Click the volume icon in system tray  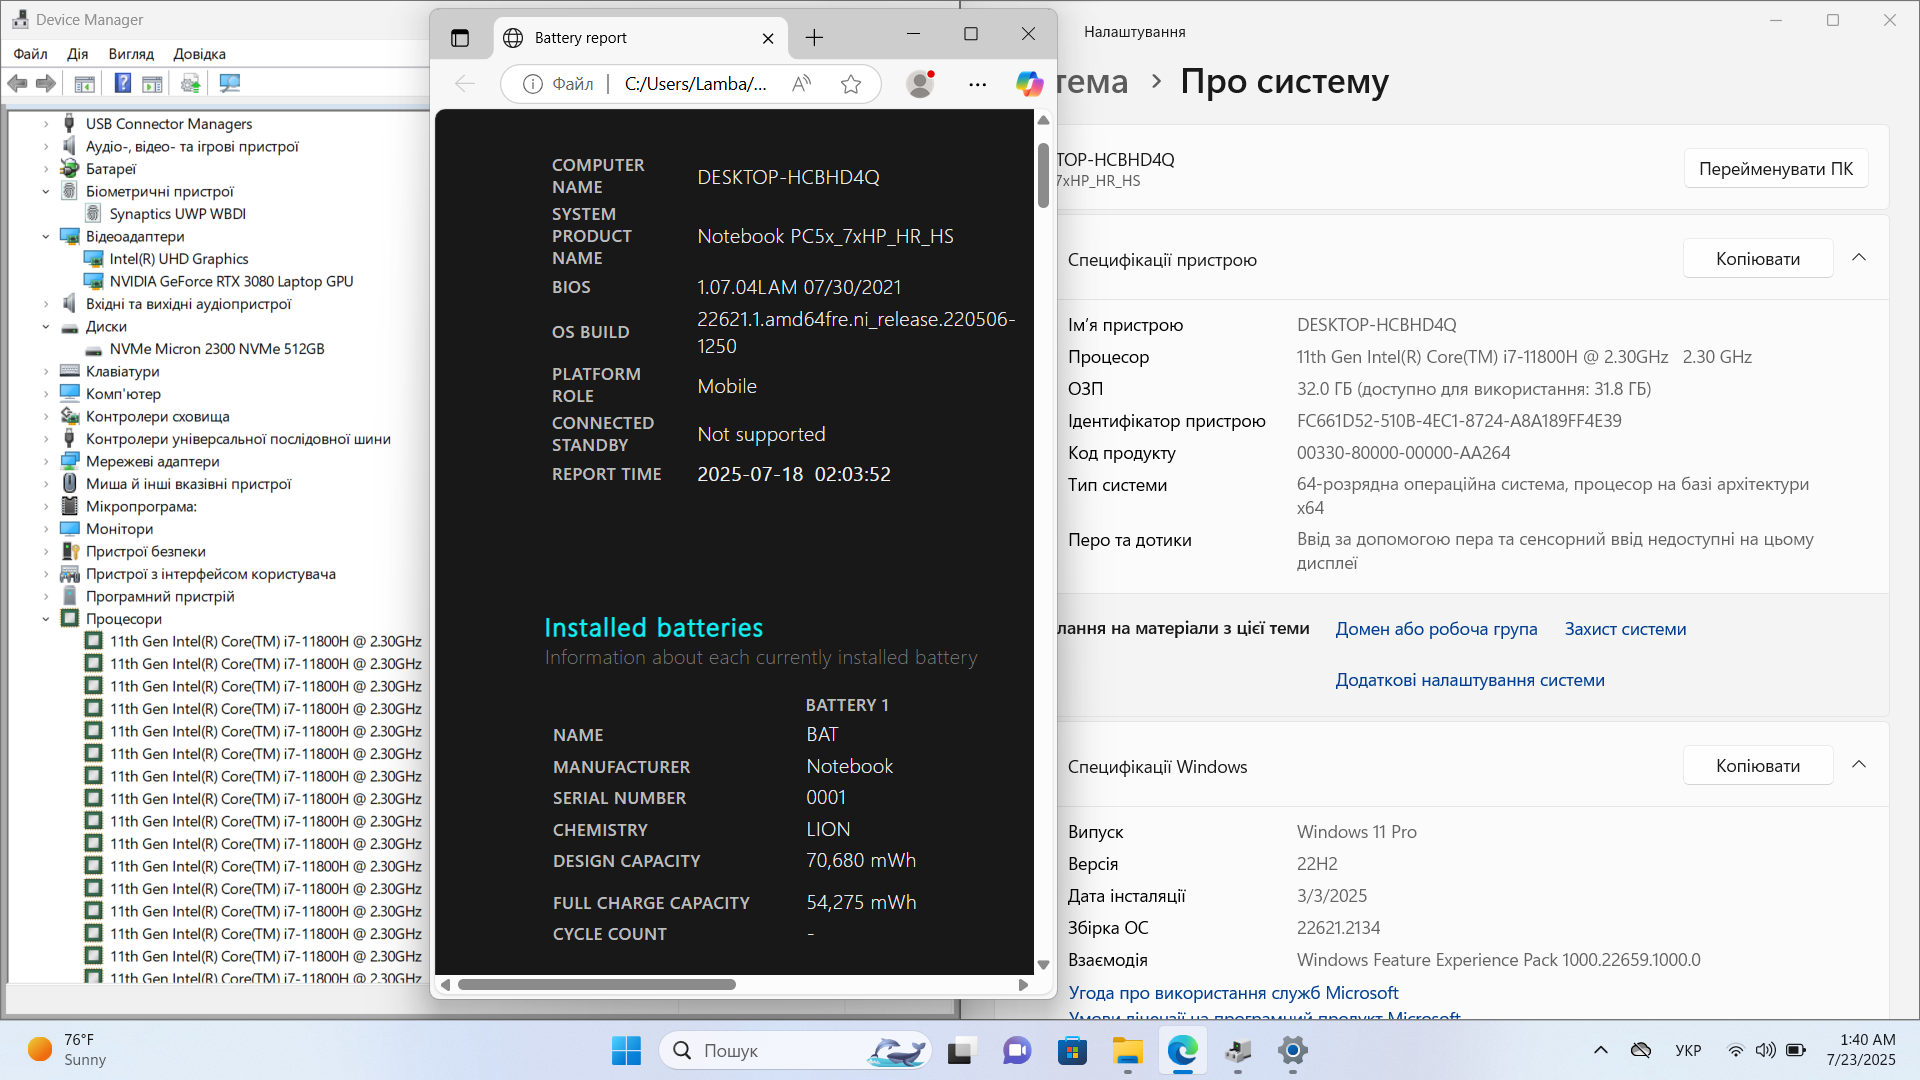tap(1766, 1050)
